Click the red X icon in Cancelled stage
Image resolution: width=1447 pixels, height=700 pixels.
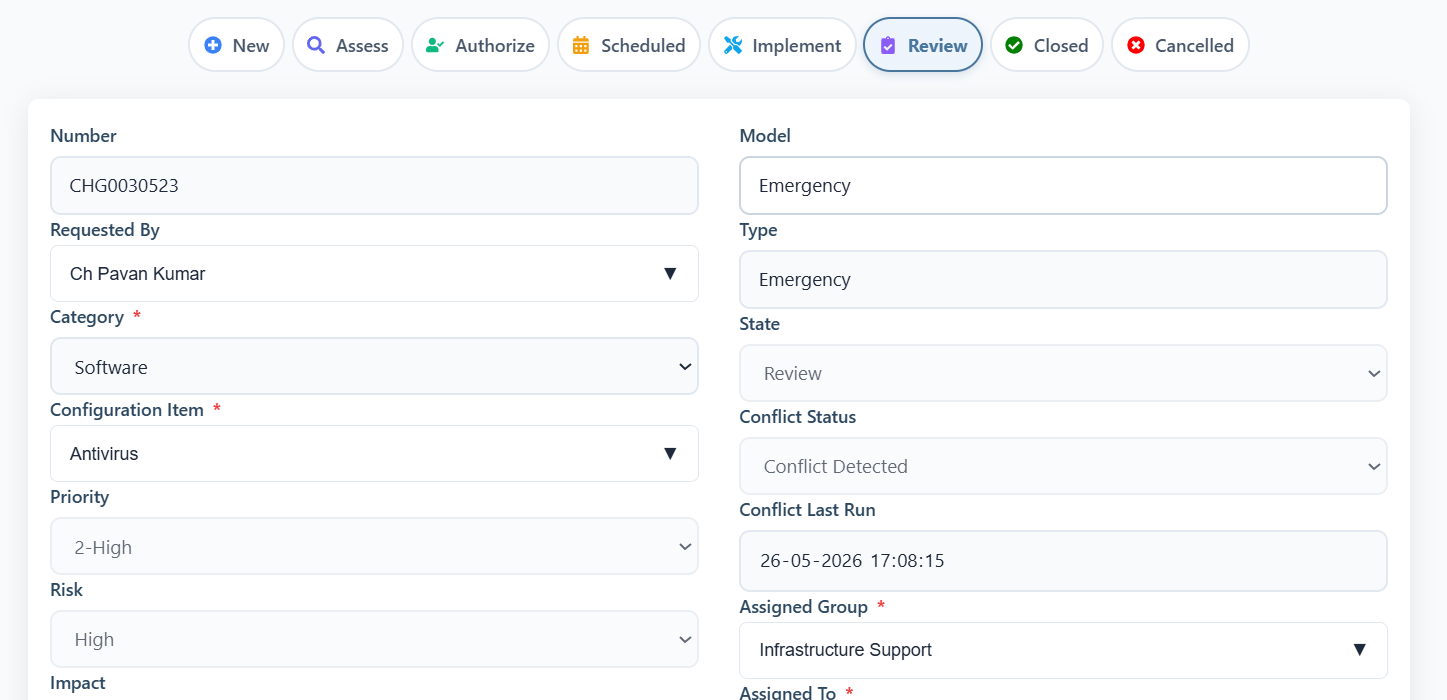point(1136,45)
